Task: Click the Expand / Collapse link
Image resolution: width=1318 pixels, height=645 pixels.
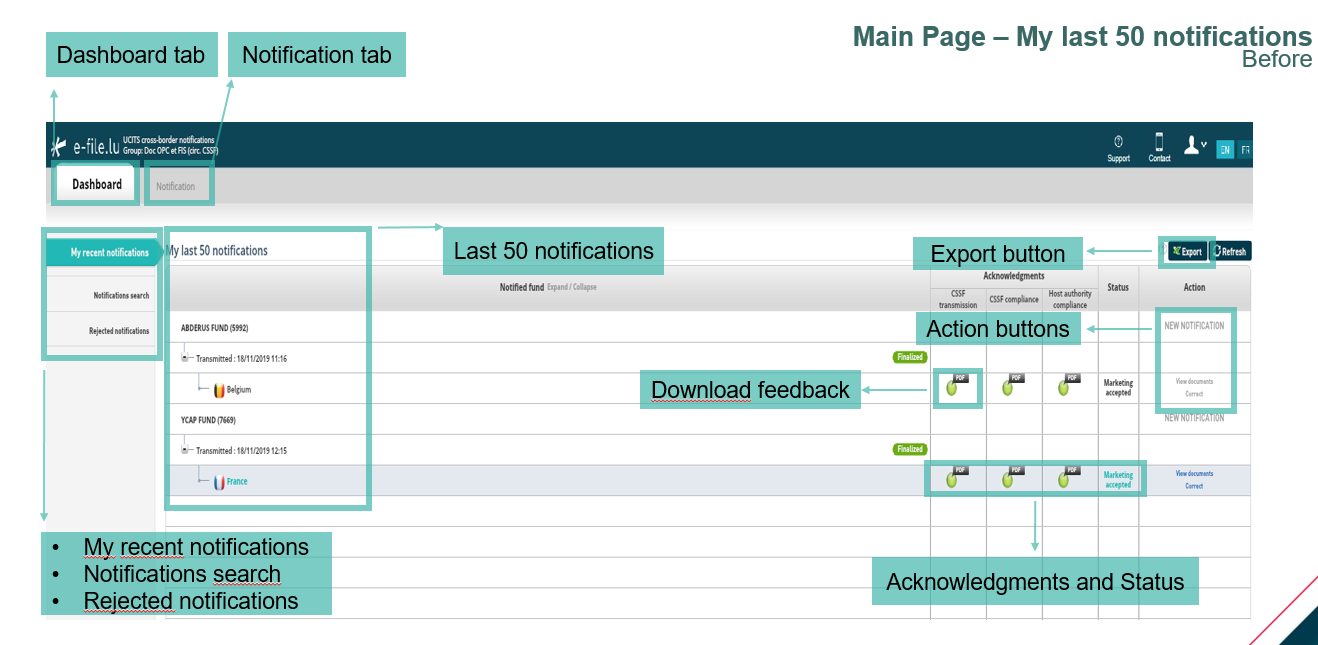Action: click(572, 287)
